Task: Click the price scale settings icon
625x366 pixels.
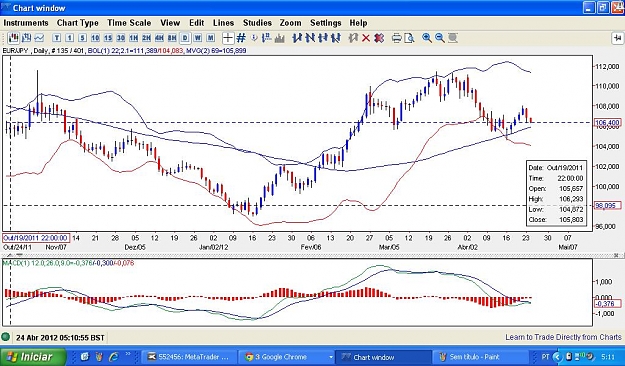Action: click(266, 38)
